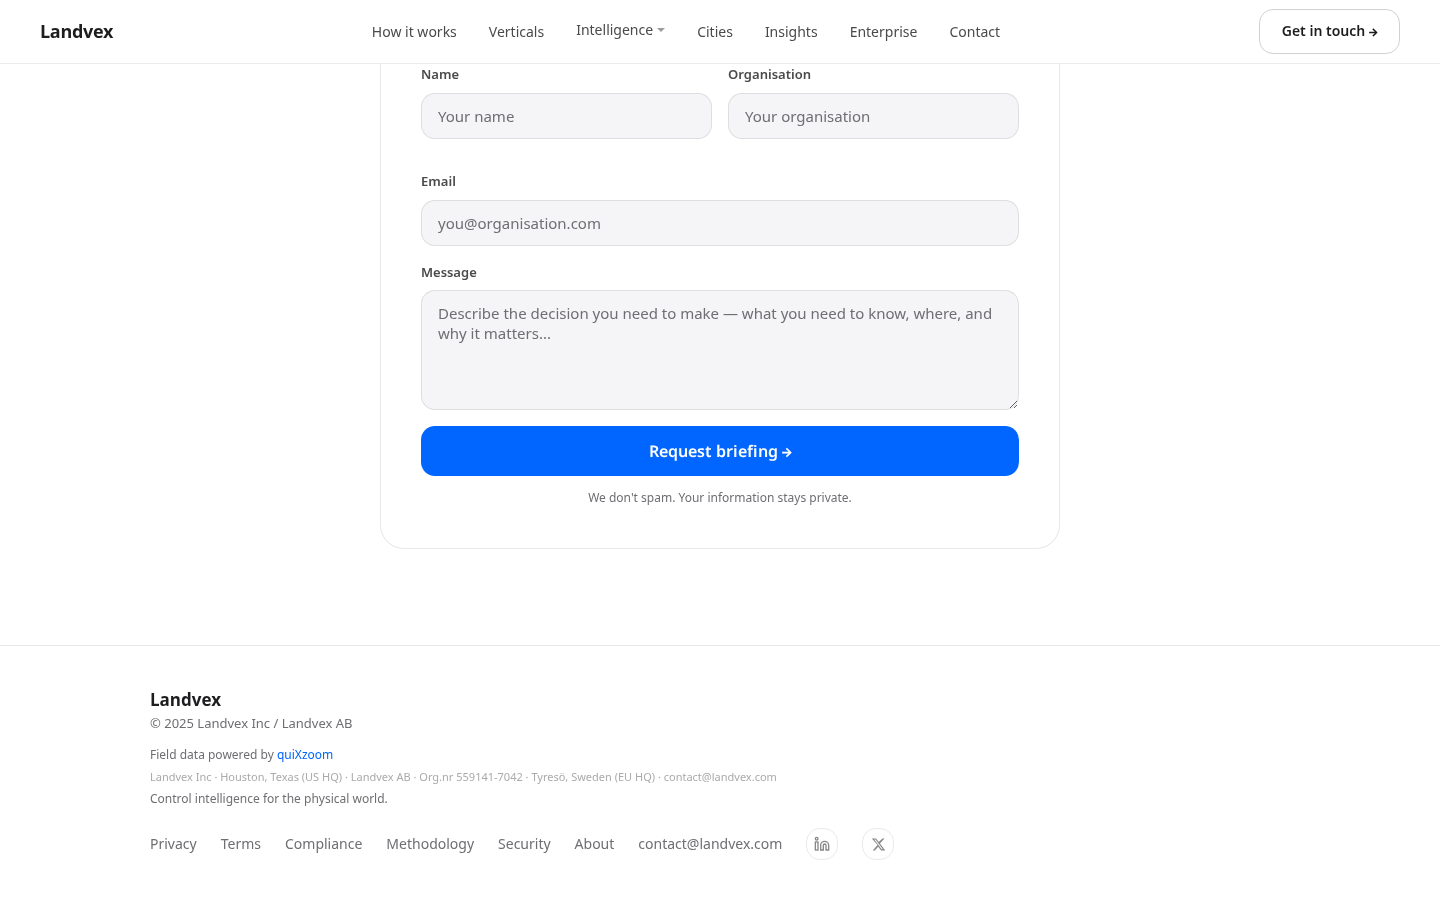
Task: Open the Privacy footer link
Action: point(173,844)
